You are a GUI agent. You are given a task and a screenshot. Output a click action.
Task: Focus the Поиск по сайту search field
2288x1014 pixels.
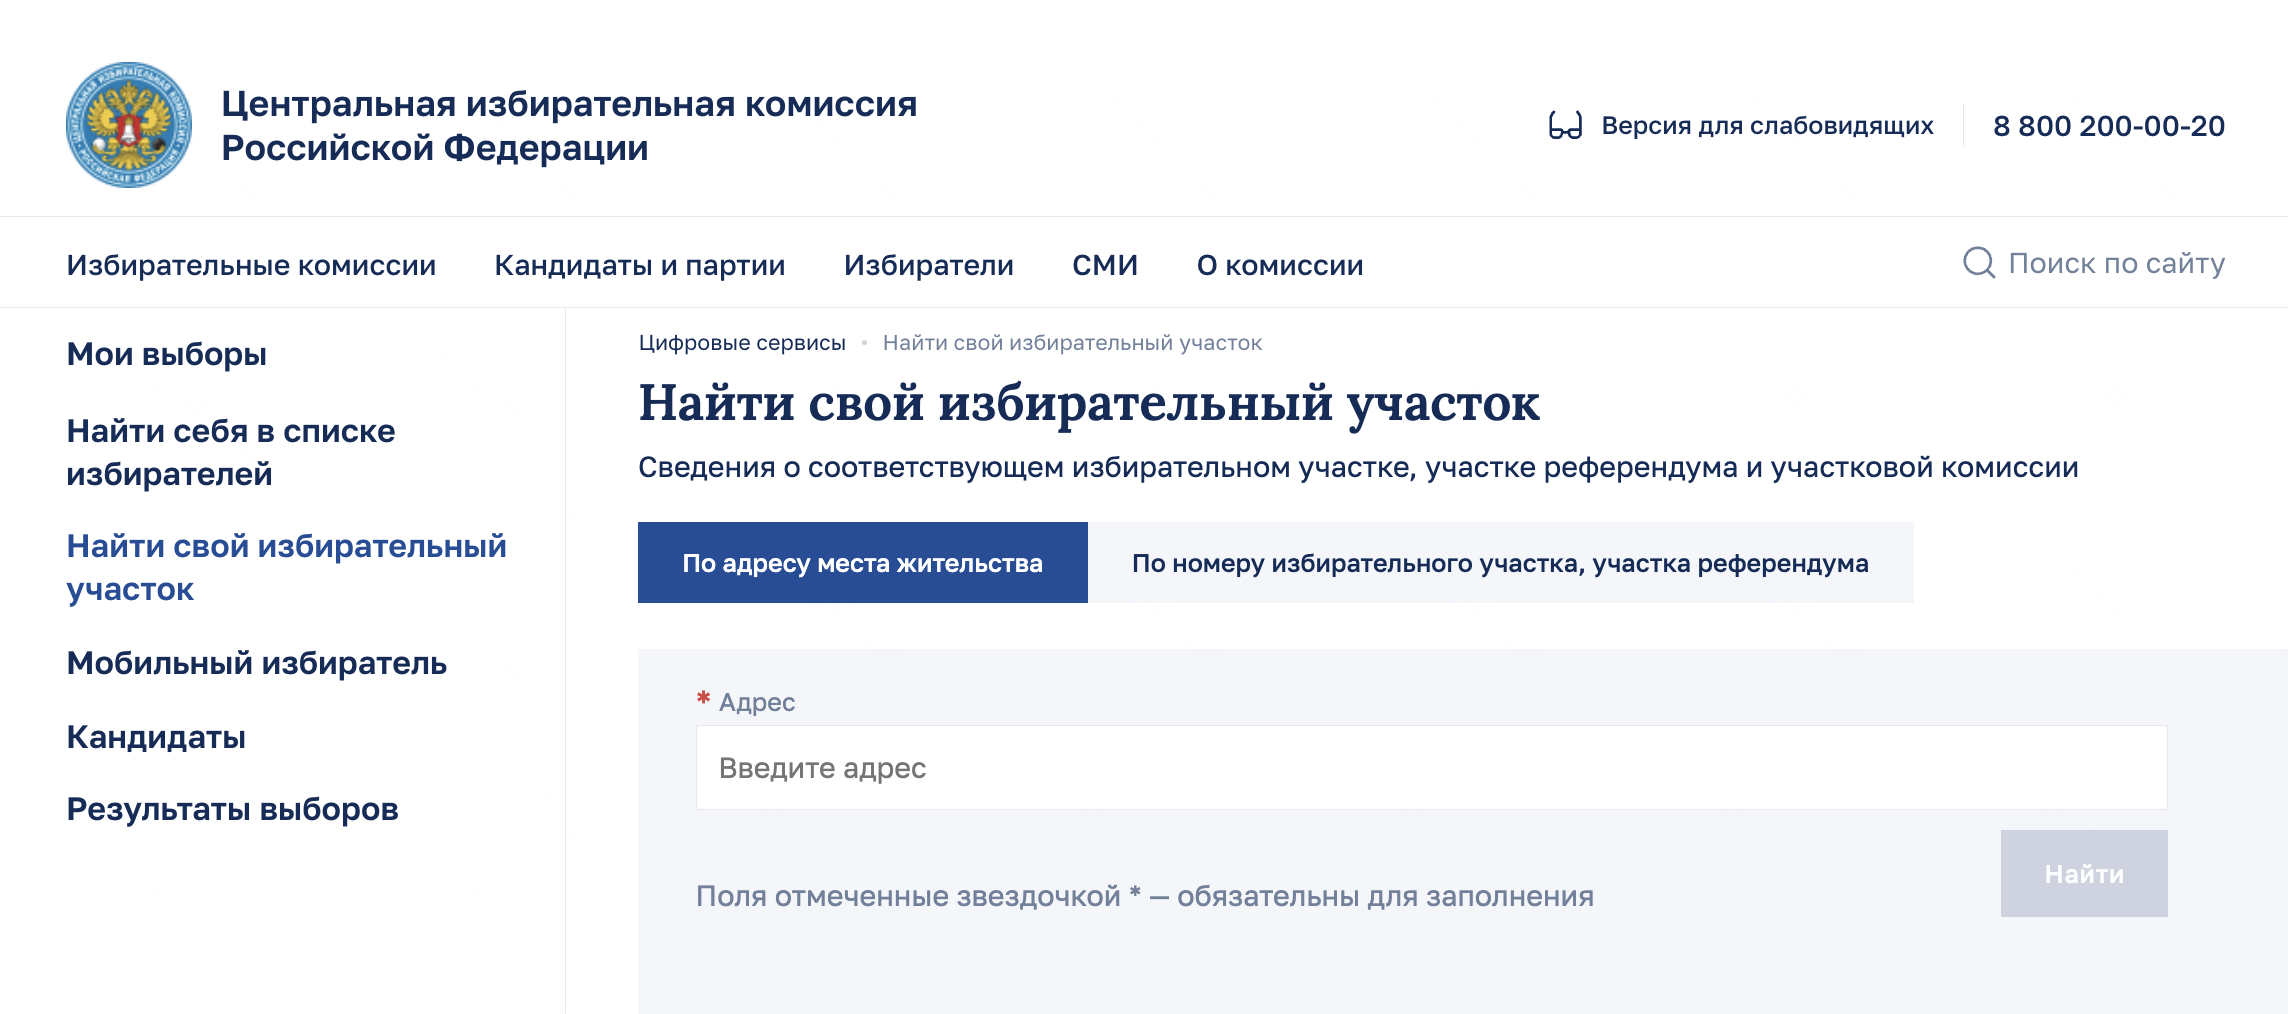click(x=2116, y=263)
